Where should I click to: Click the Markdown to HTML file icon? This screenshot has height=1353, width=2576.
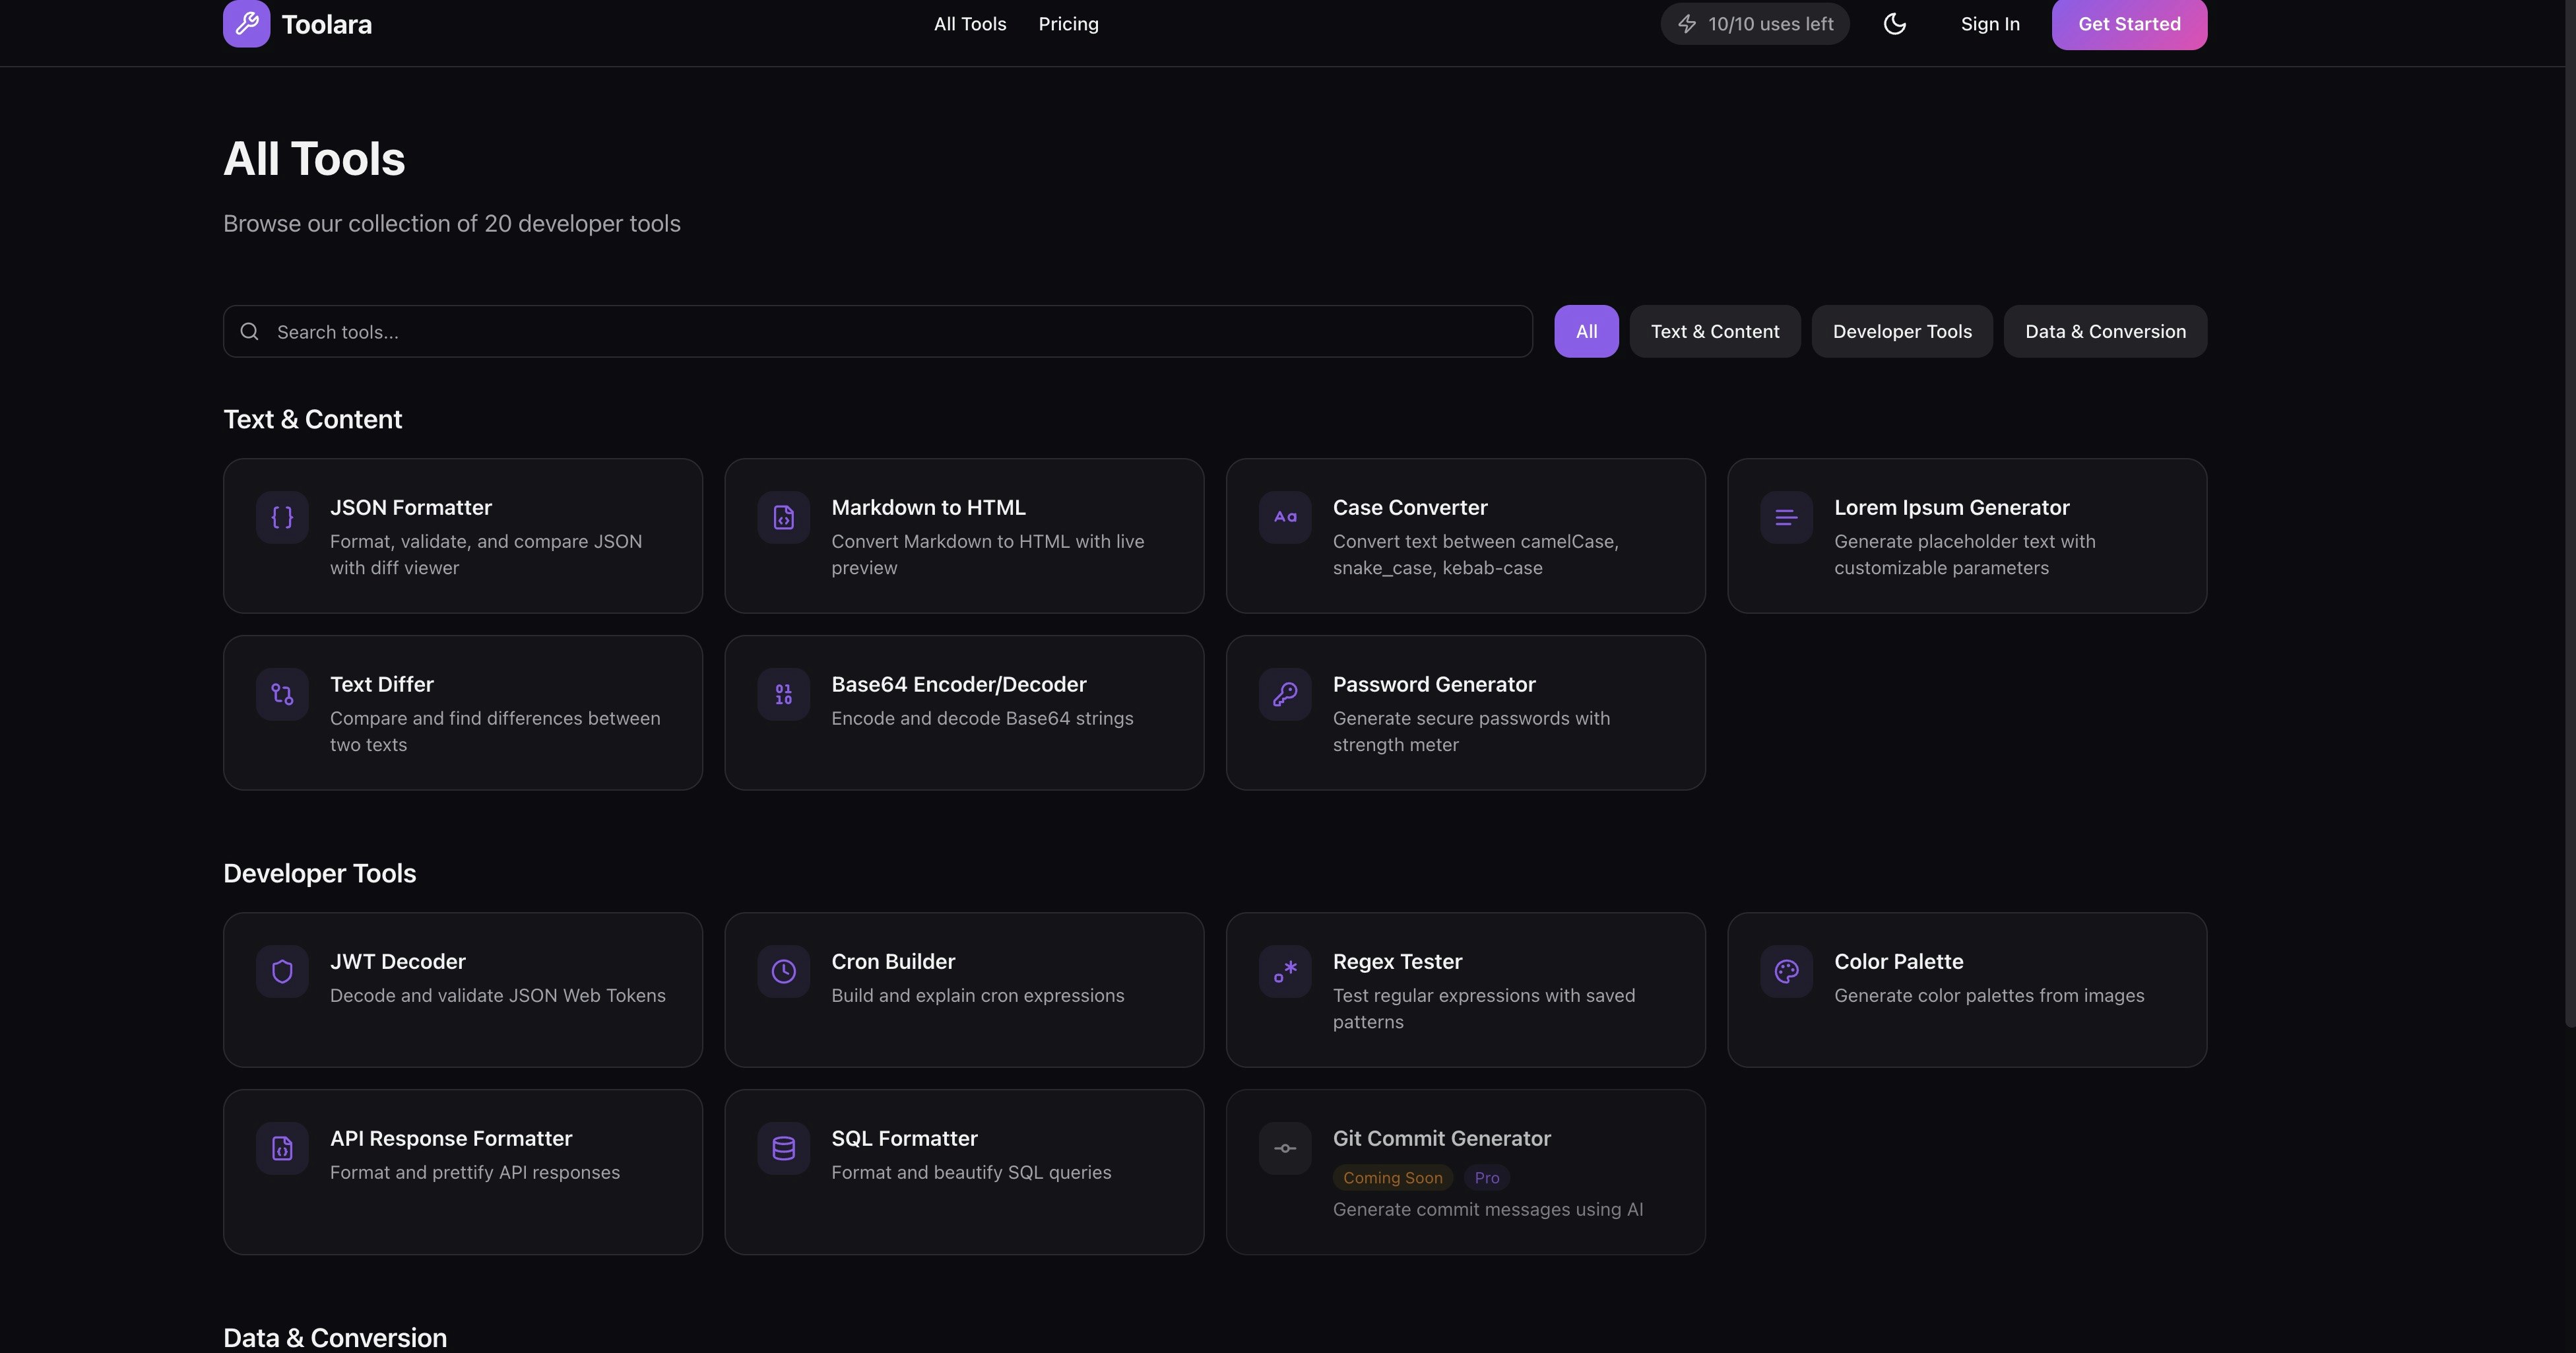coord(783,517)
